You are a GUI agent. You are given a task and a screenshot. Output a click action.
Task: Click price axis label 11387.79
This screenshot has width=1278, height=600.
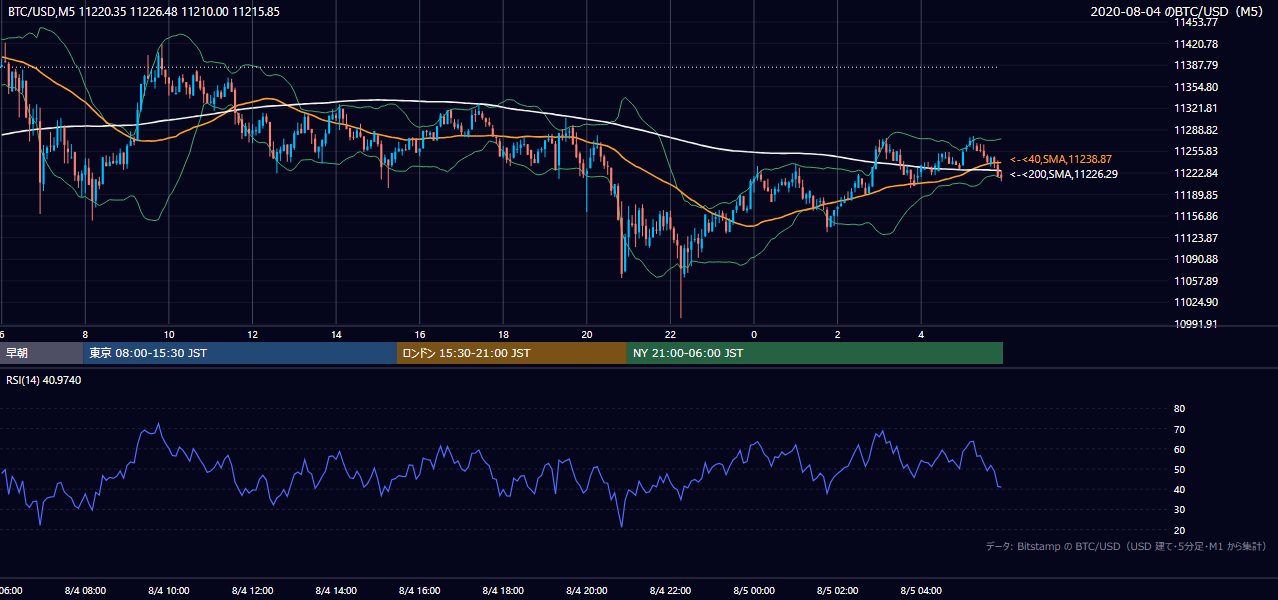[1196, 65]
